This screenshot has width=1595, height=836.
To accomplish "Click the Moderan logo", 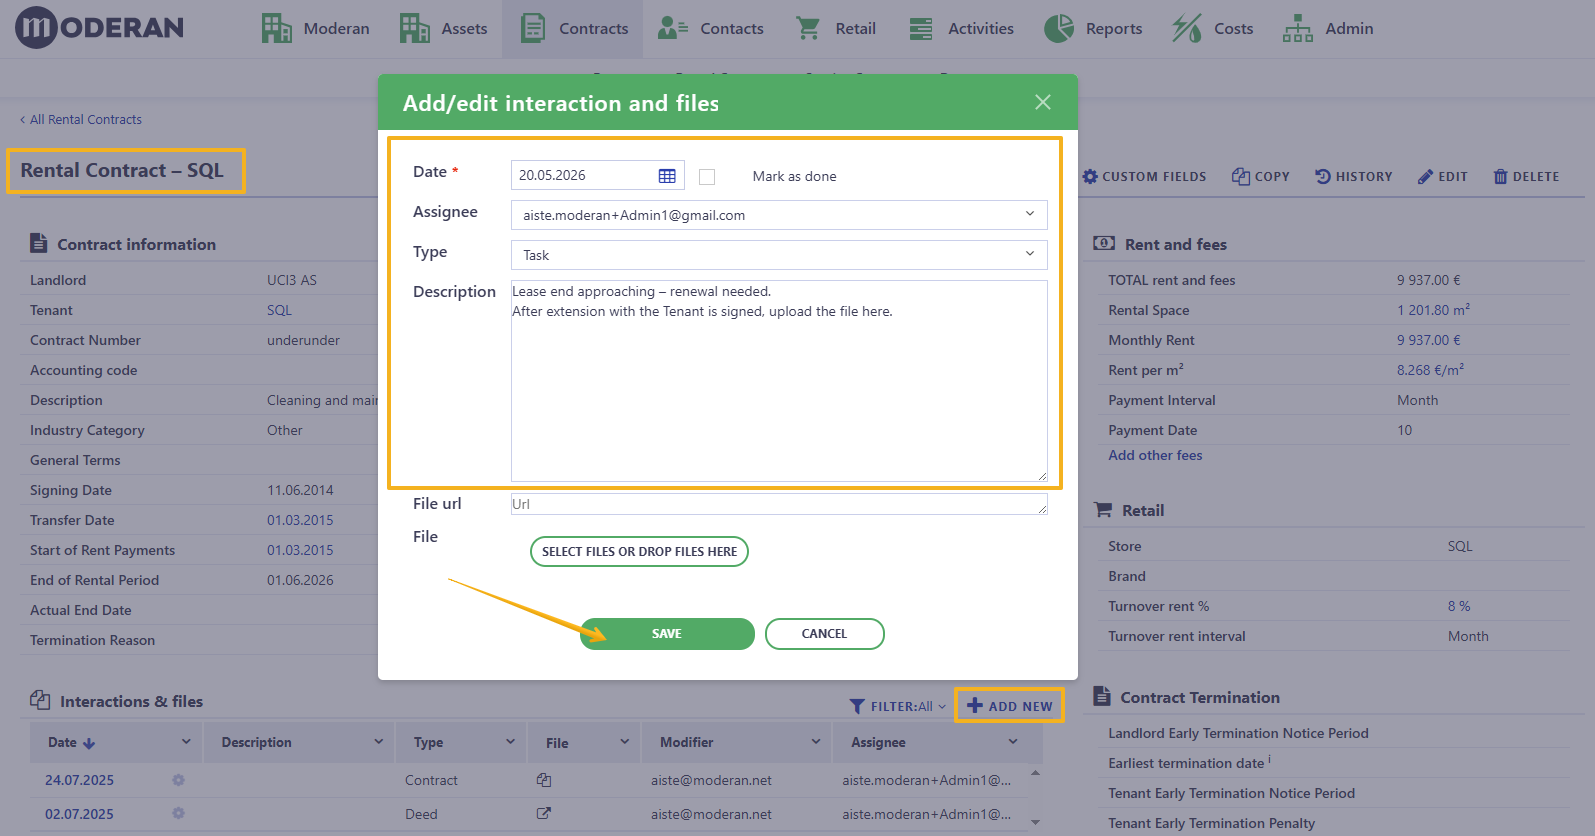I will click(x=99, y=28).
